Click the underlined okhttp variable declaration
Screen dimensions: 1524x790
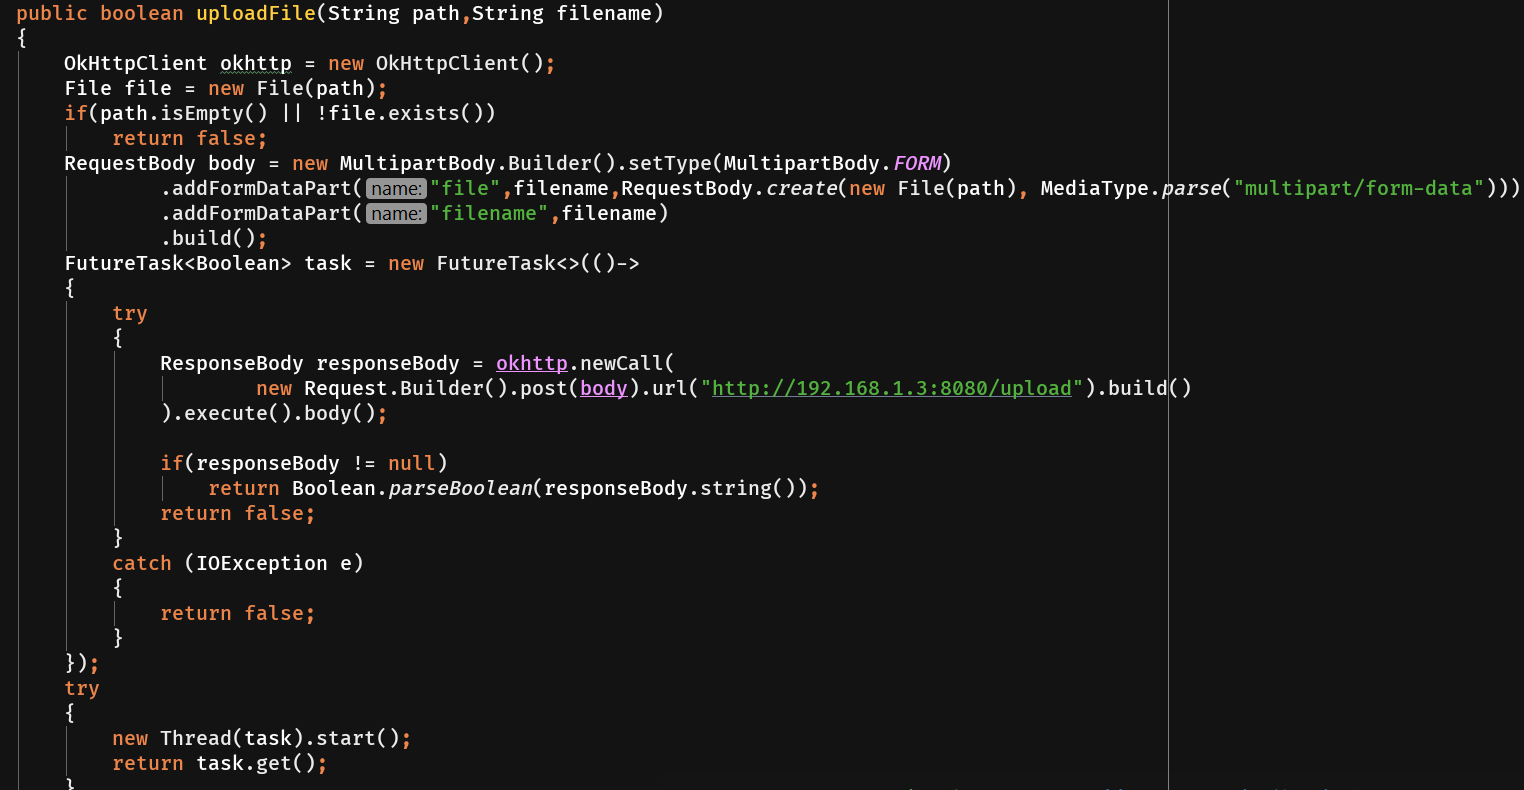(x=256, y=63)
